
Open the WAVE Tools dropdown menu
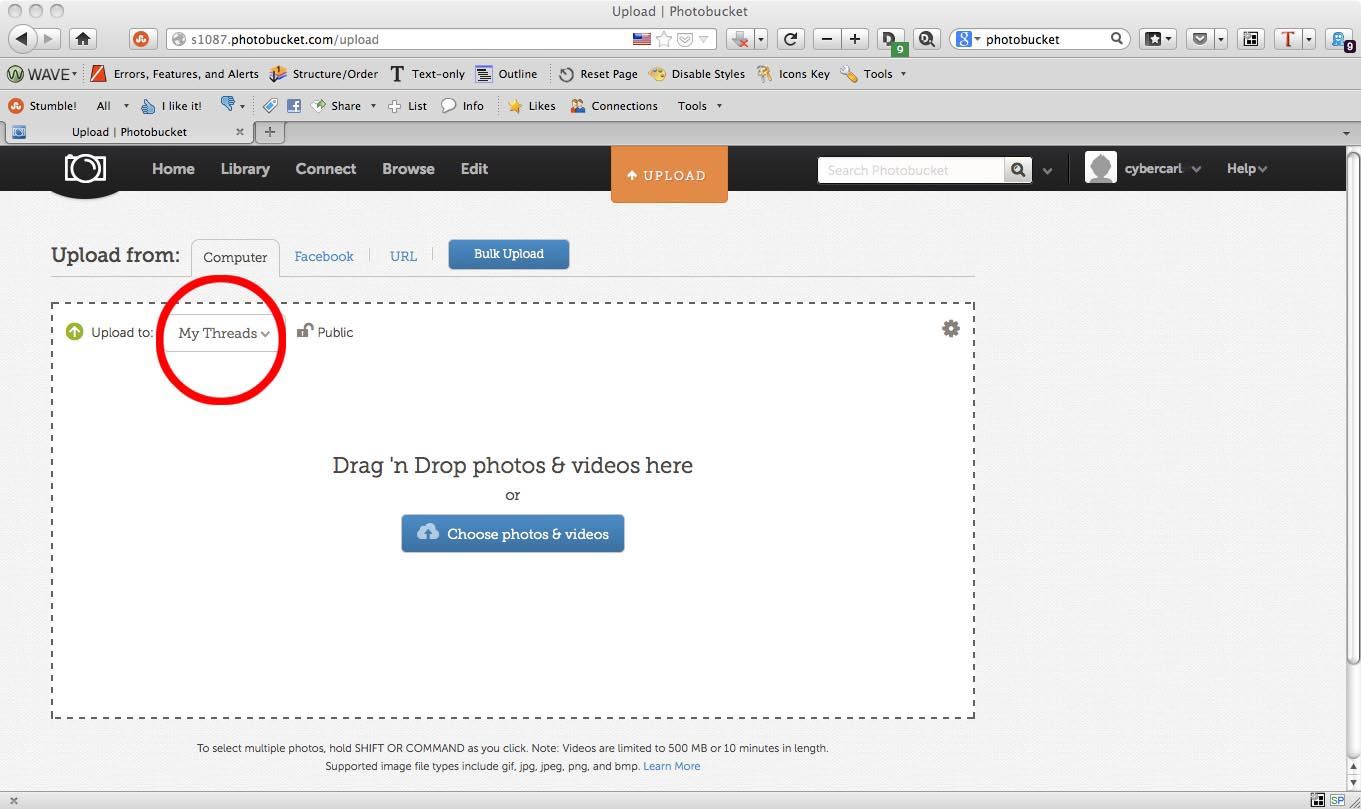pyautogui.click(x=874, y=74)
